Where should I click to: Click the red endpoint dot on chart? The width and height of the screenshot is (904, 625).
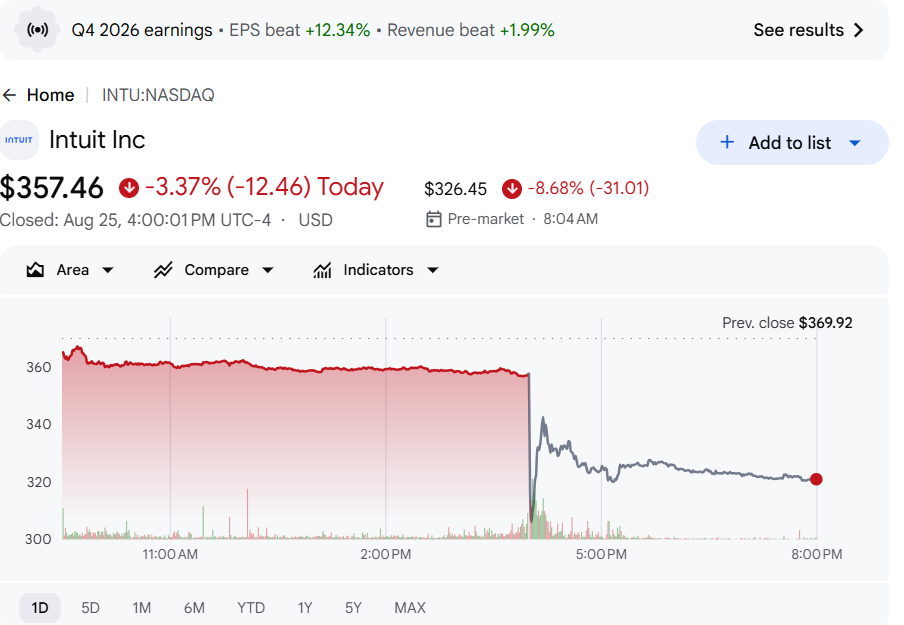point(816,479)
